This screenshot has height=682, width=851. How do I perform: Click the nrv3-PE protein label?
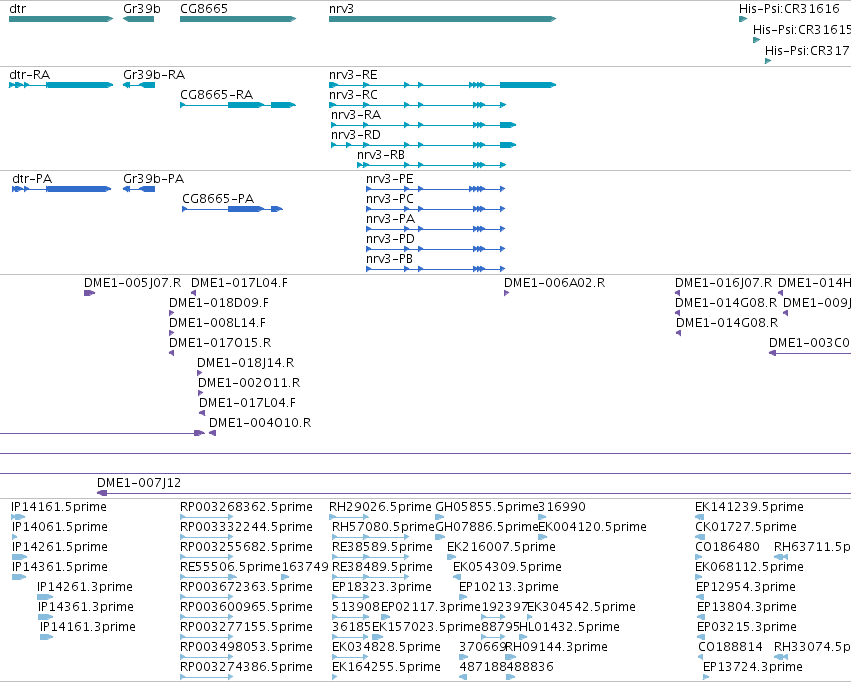coord(390,179)
